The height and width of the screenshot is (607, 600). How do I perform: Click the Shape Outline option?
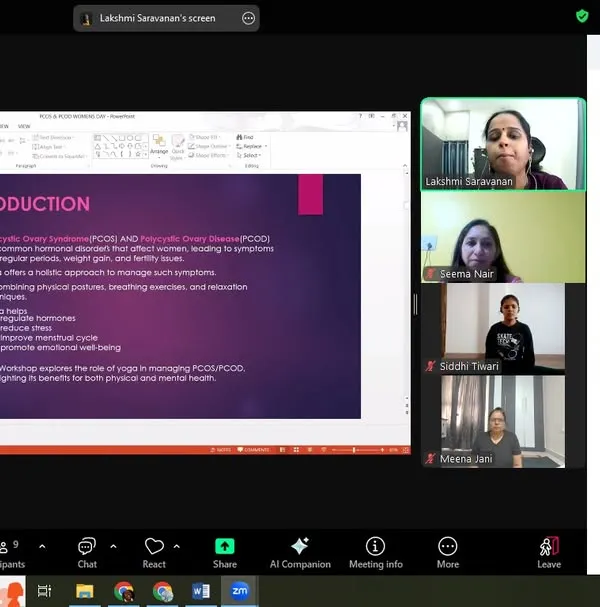[x=209, y=146]
